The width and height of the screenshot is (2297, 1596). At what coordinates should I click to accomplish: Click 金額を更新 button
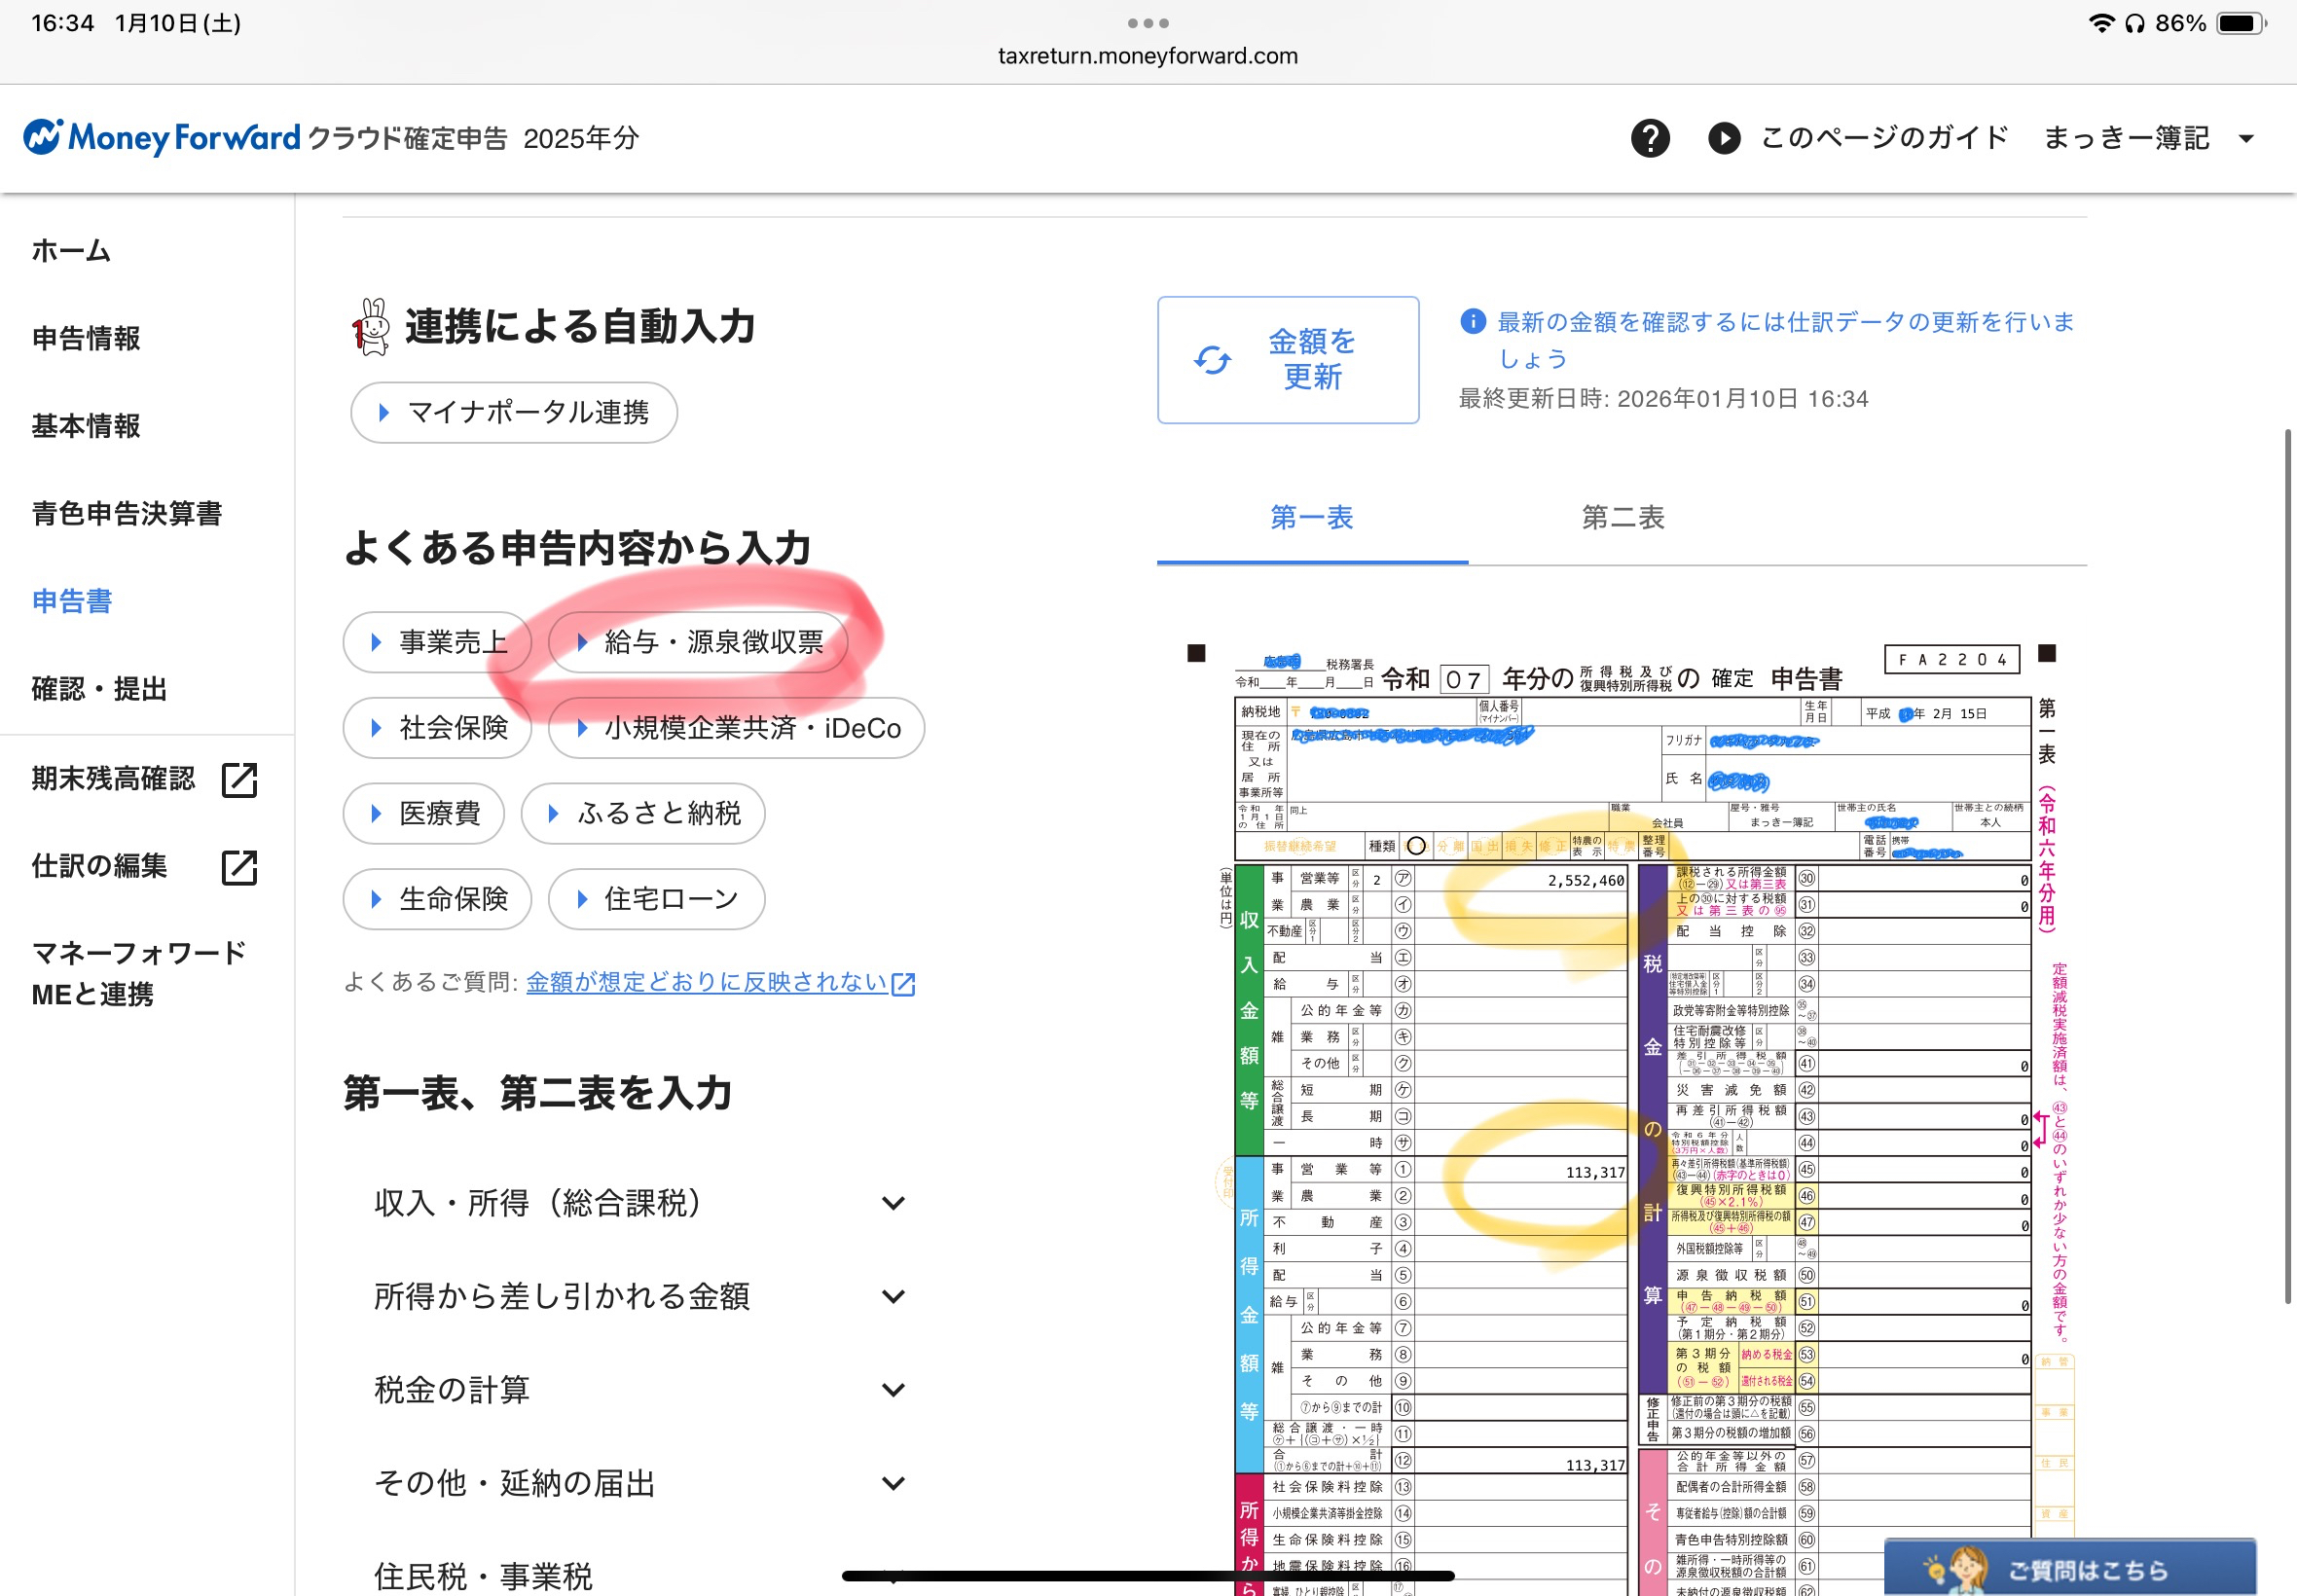coord(1288,360)
